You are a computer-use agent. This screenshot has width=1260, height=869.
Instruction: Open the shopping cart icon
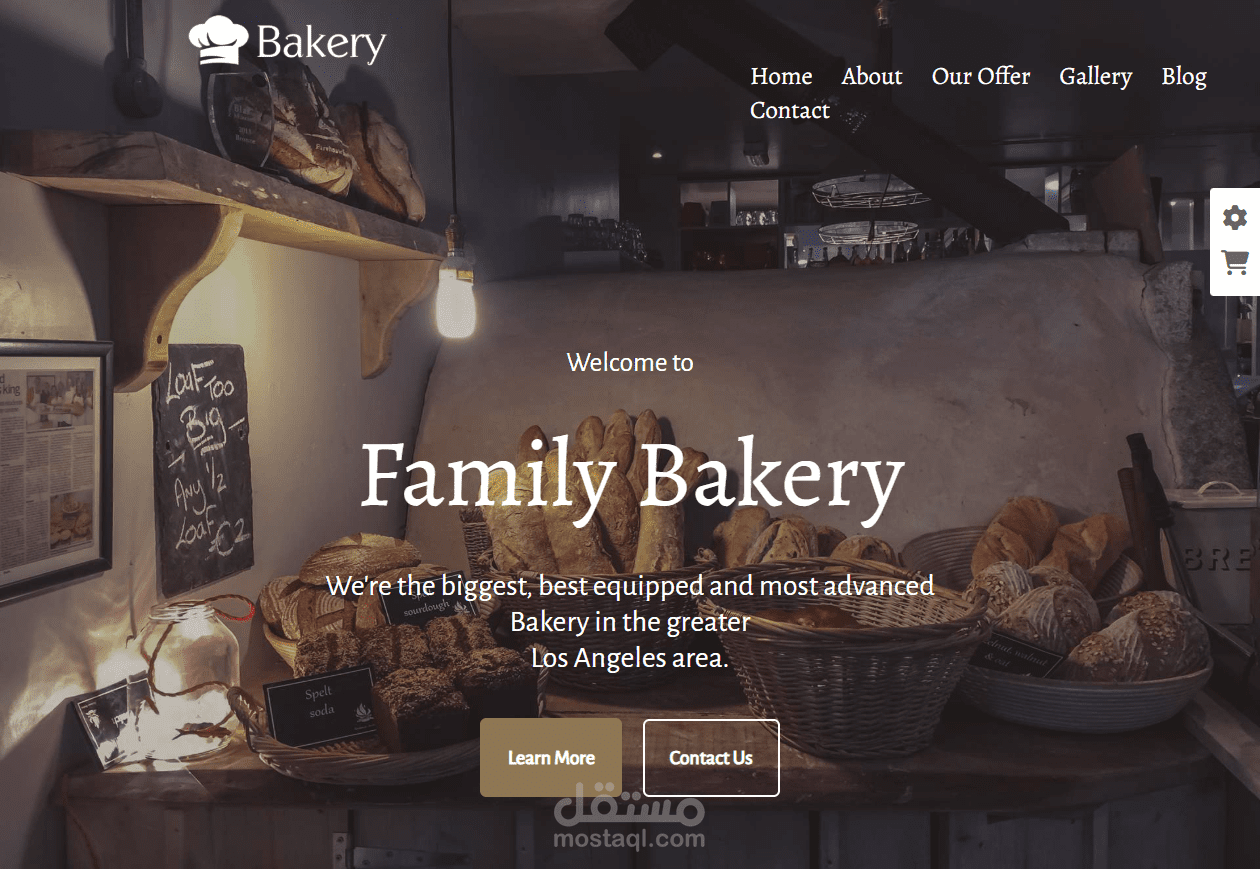[x=1235, y=263]
